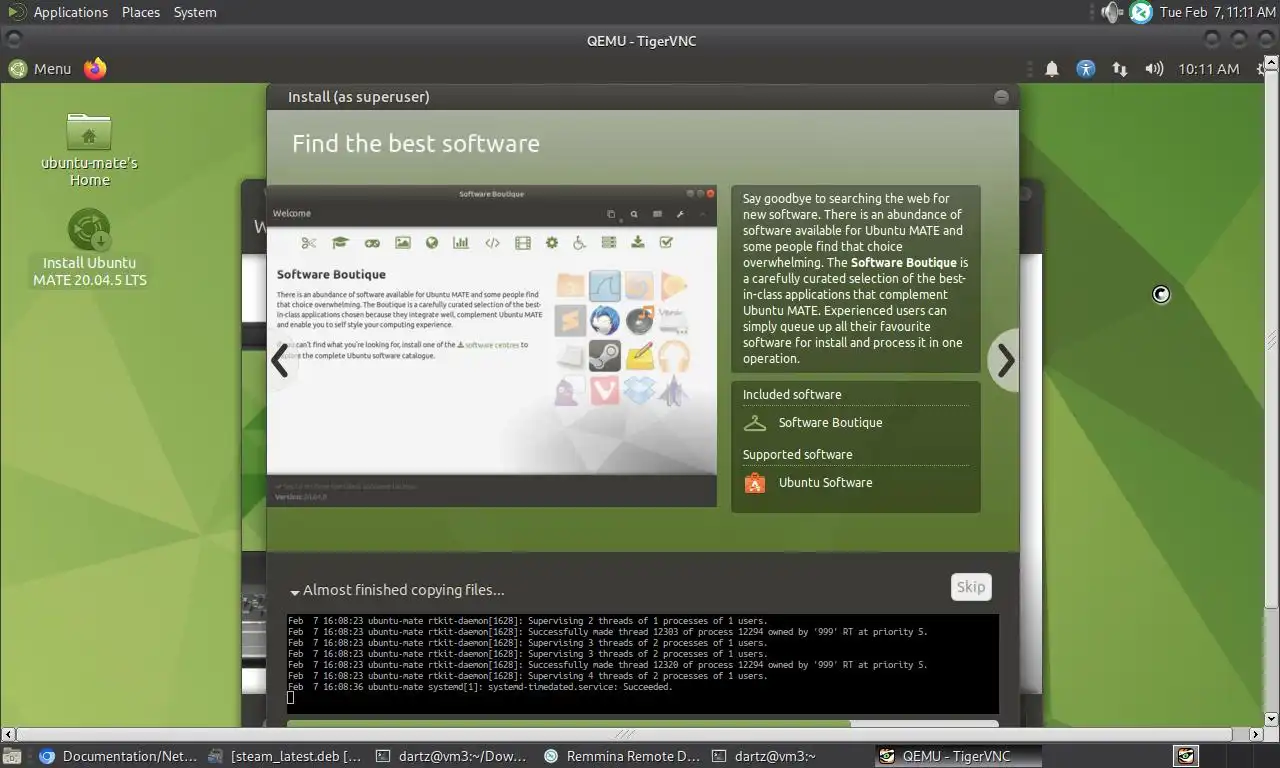This screenshot has width=1280, height=768.
Task: Click the QEMU - TigerVNC window title bar
Action: [x=641, y=40]
